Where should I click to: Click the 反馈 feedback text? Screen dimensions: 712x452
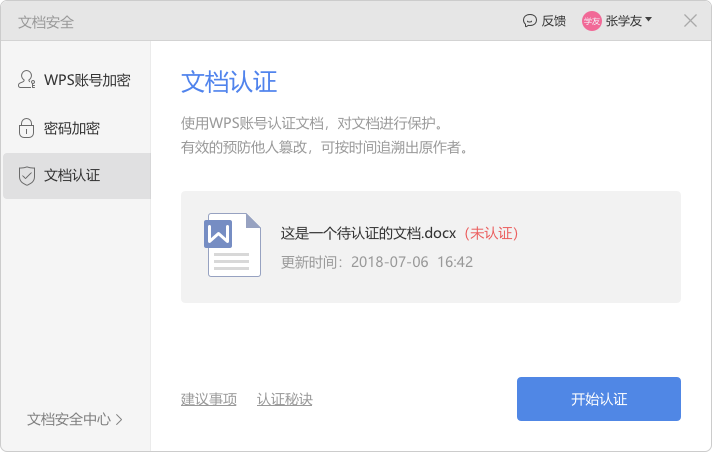coord(553,21)
